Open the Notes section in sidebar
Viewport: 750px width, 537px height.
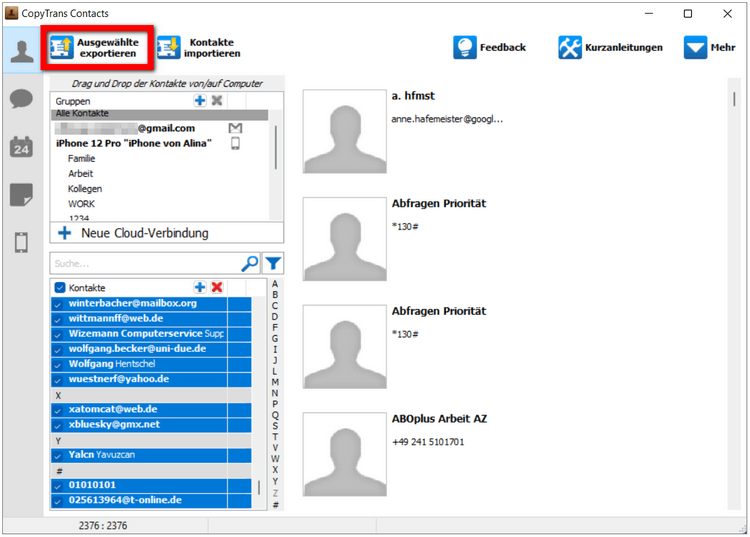[21, 194]
